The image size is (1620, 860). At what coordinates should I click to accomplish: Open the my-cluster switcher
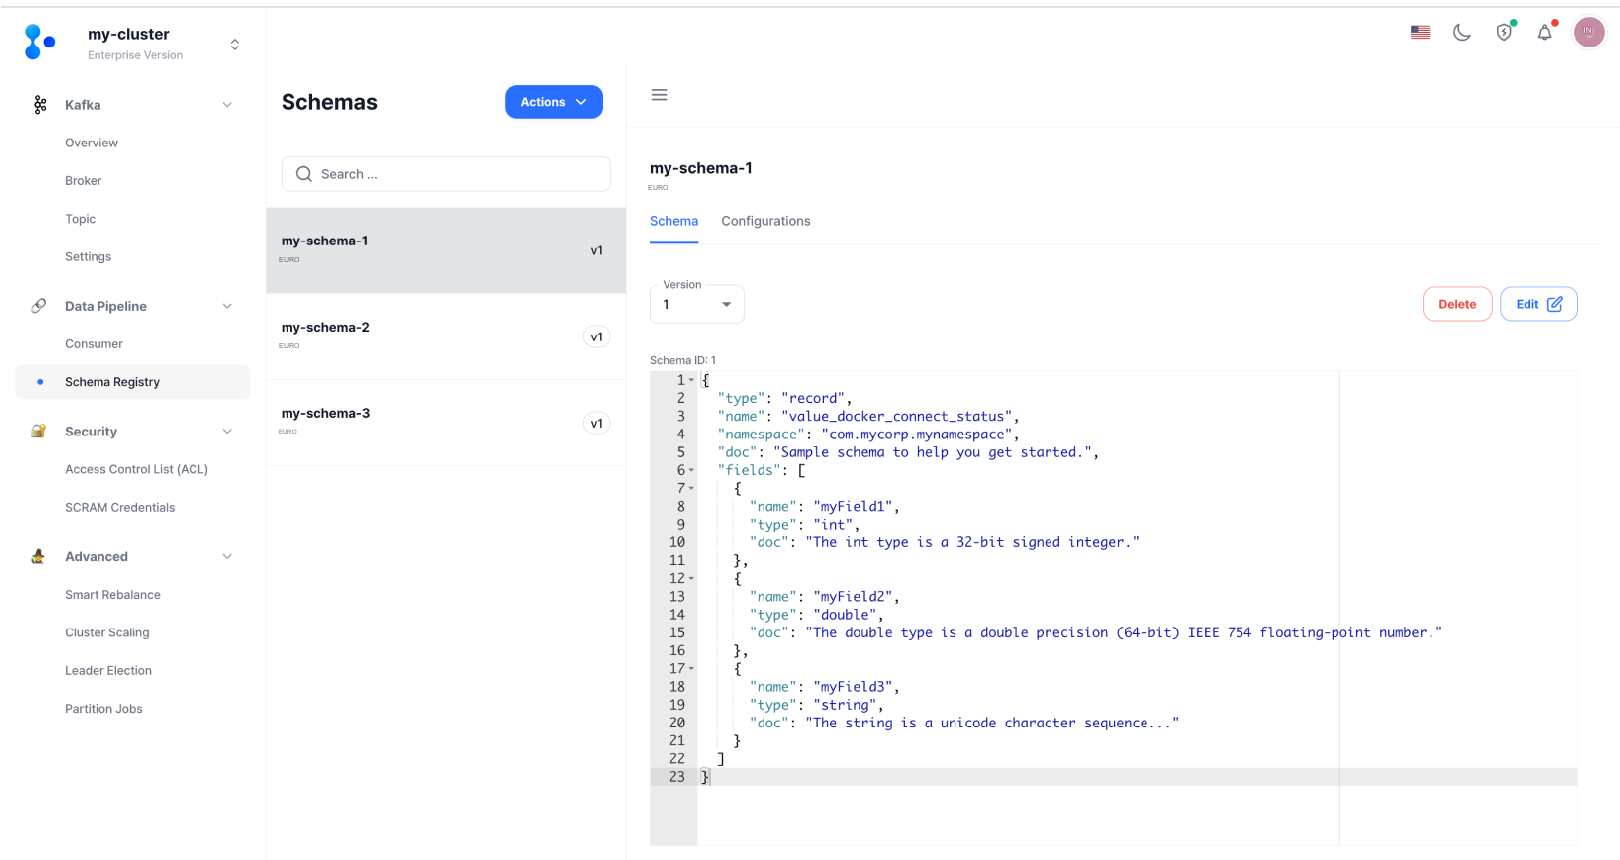pos(234,44)
